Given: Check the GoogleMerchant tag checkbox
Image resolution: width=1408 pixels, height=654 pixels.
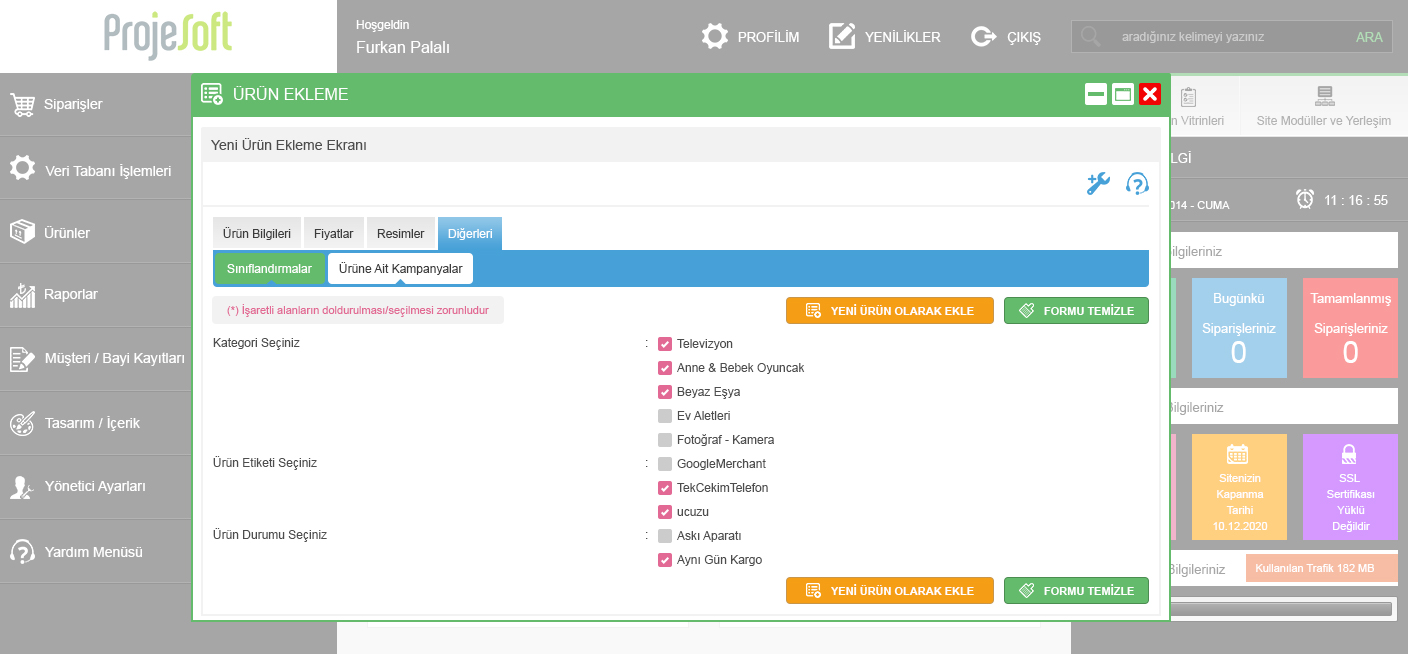Looking at the screenshot, I should 665,464.
